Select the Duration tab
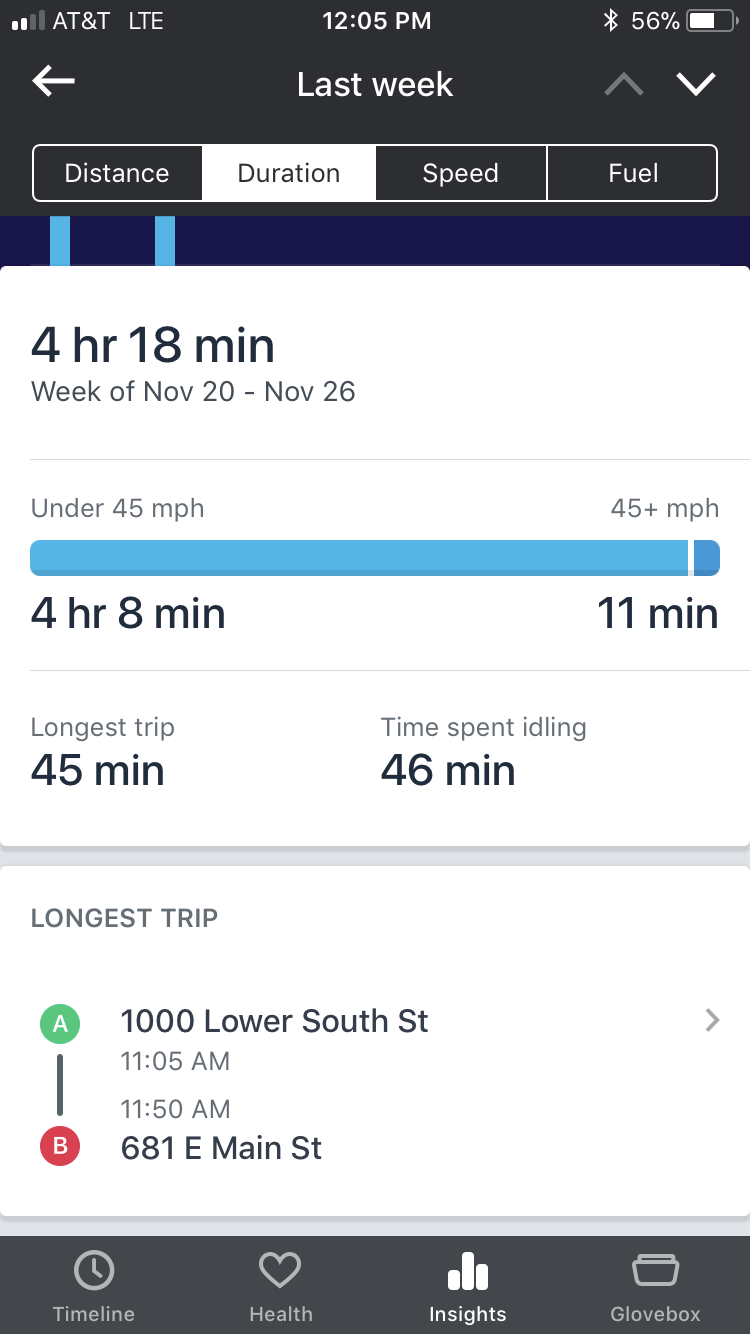 coord(289,173)
